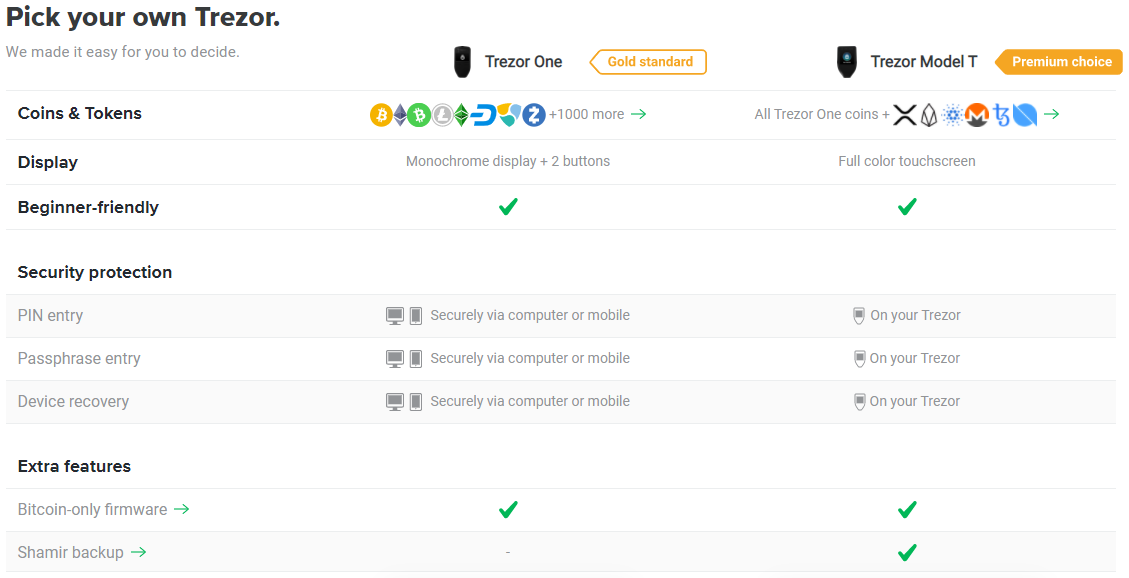Image resolution: width=1129 pixels, height=578 pixels.
Task: Click the black XRP coin icon
Action: tap(904, 115)
